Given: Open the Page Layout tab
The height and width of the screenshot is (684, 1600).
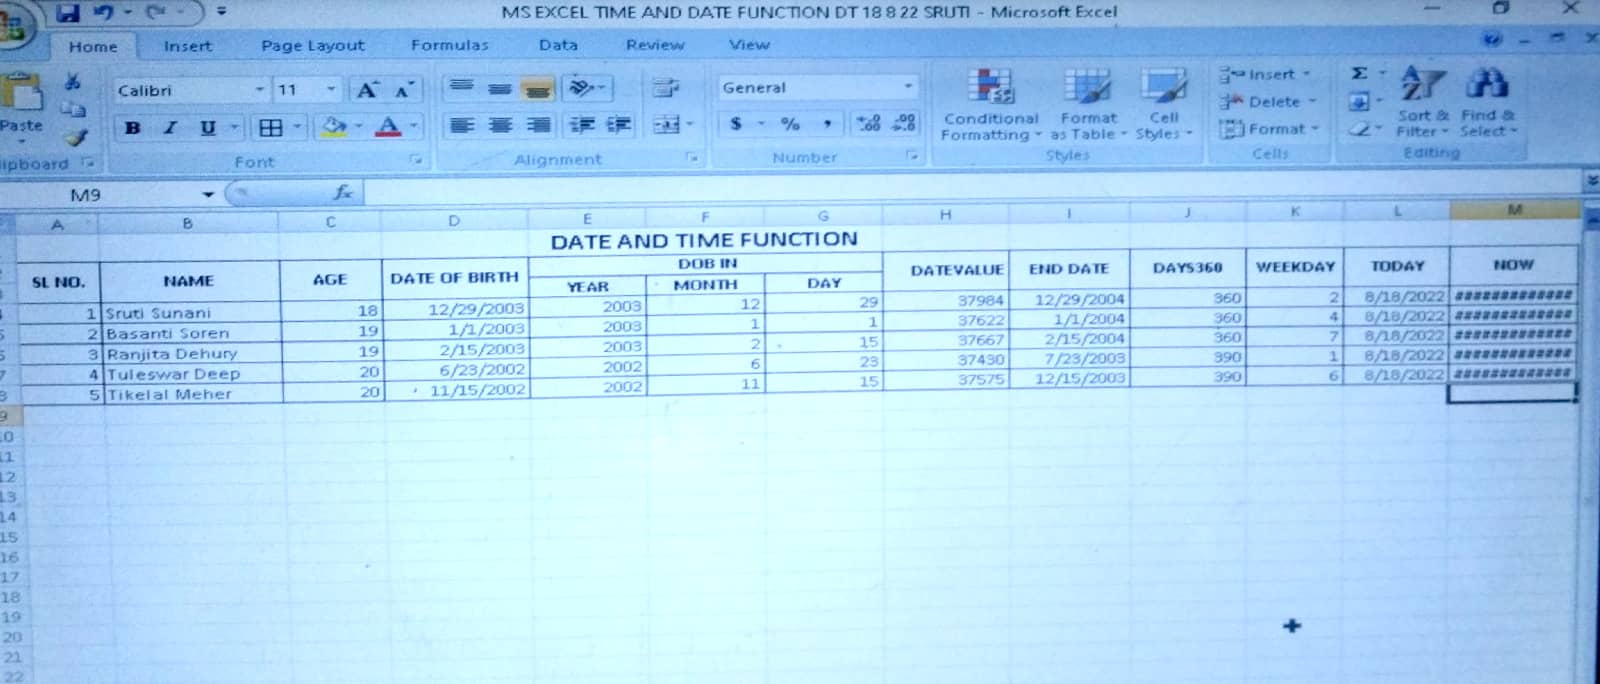Looking at the screenshot, I should click(312, 45).
